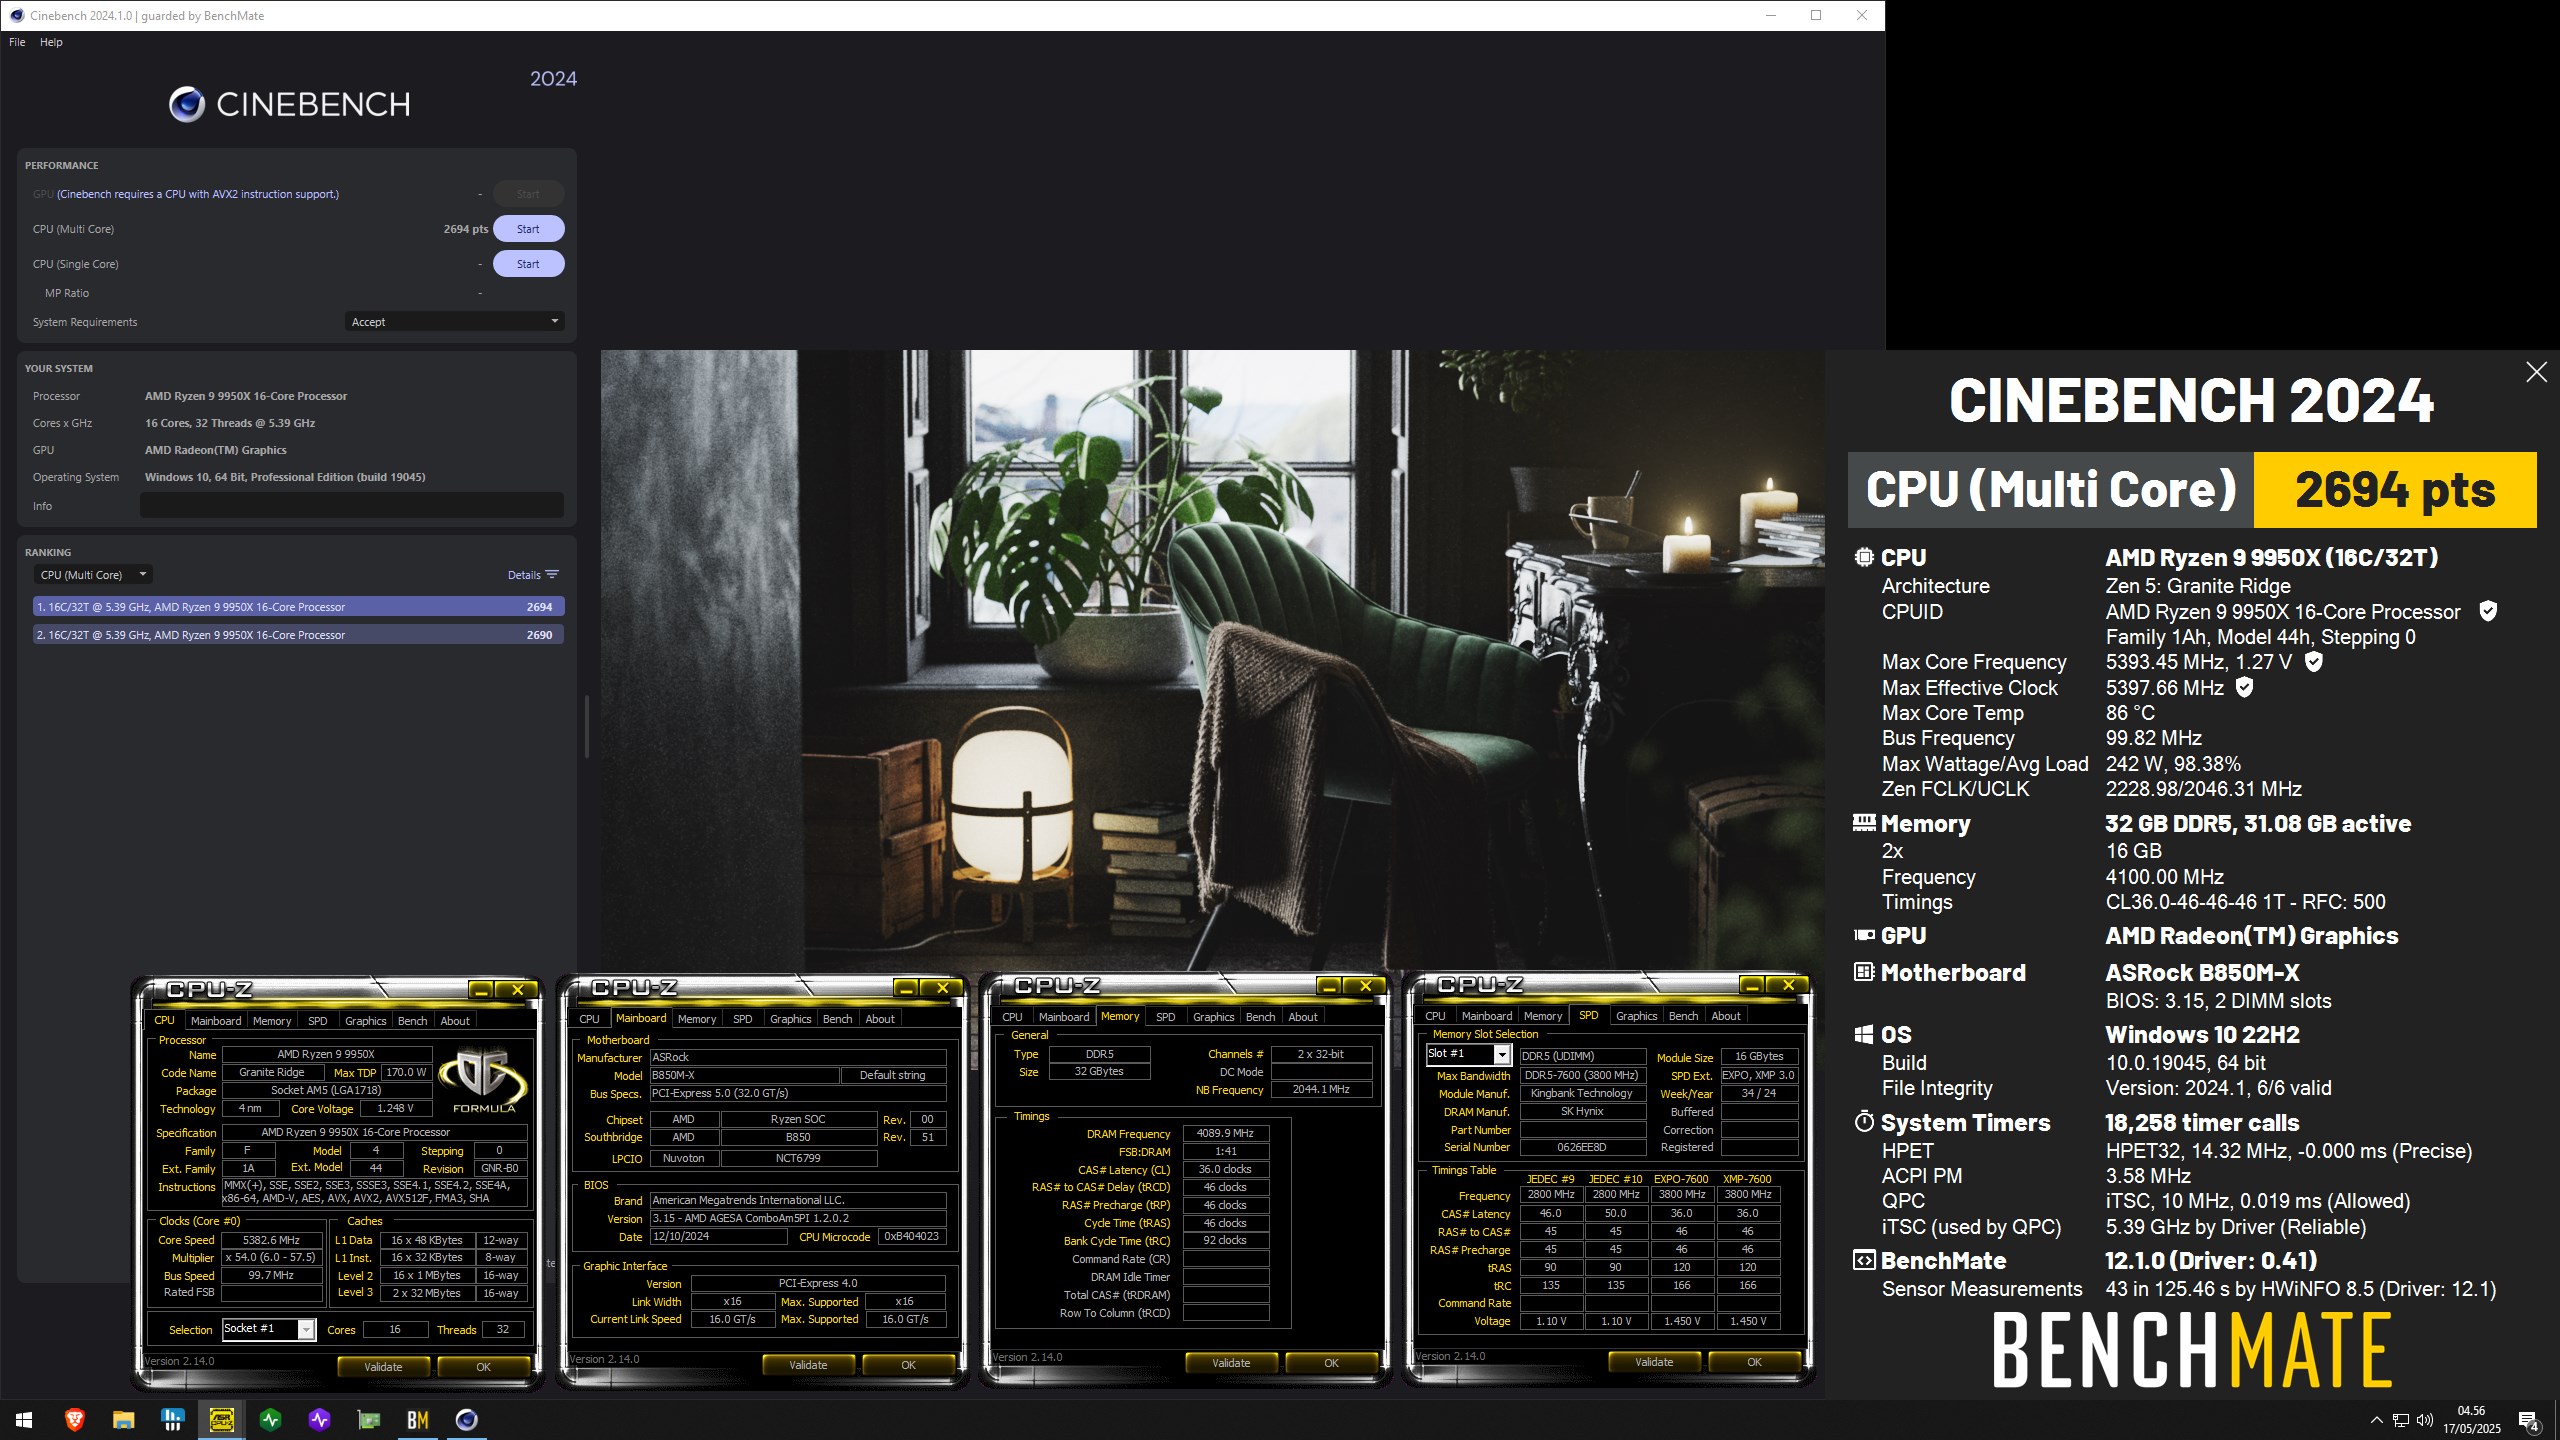Click OK in CPU-Z CPU window

(x=483, y=1367)
